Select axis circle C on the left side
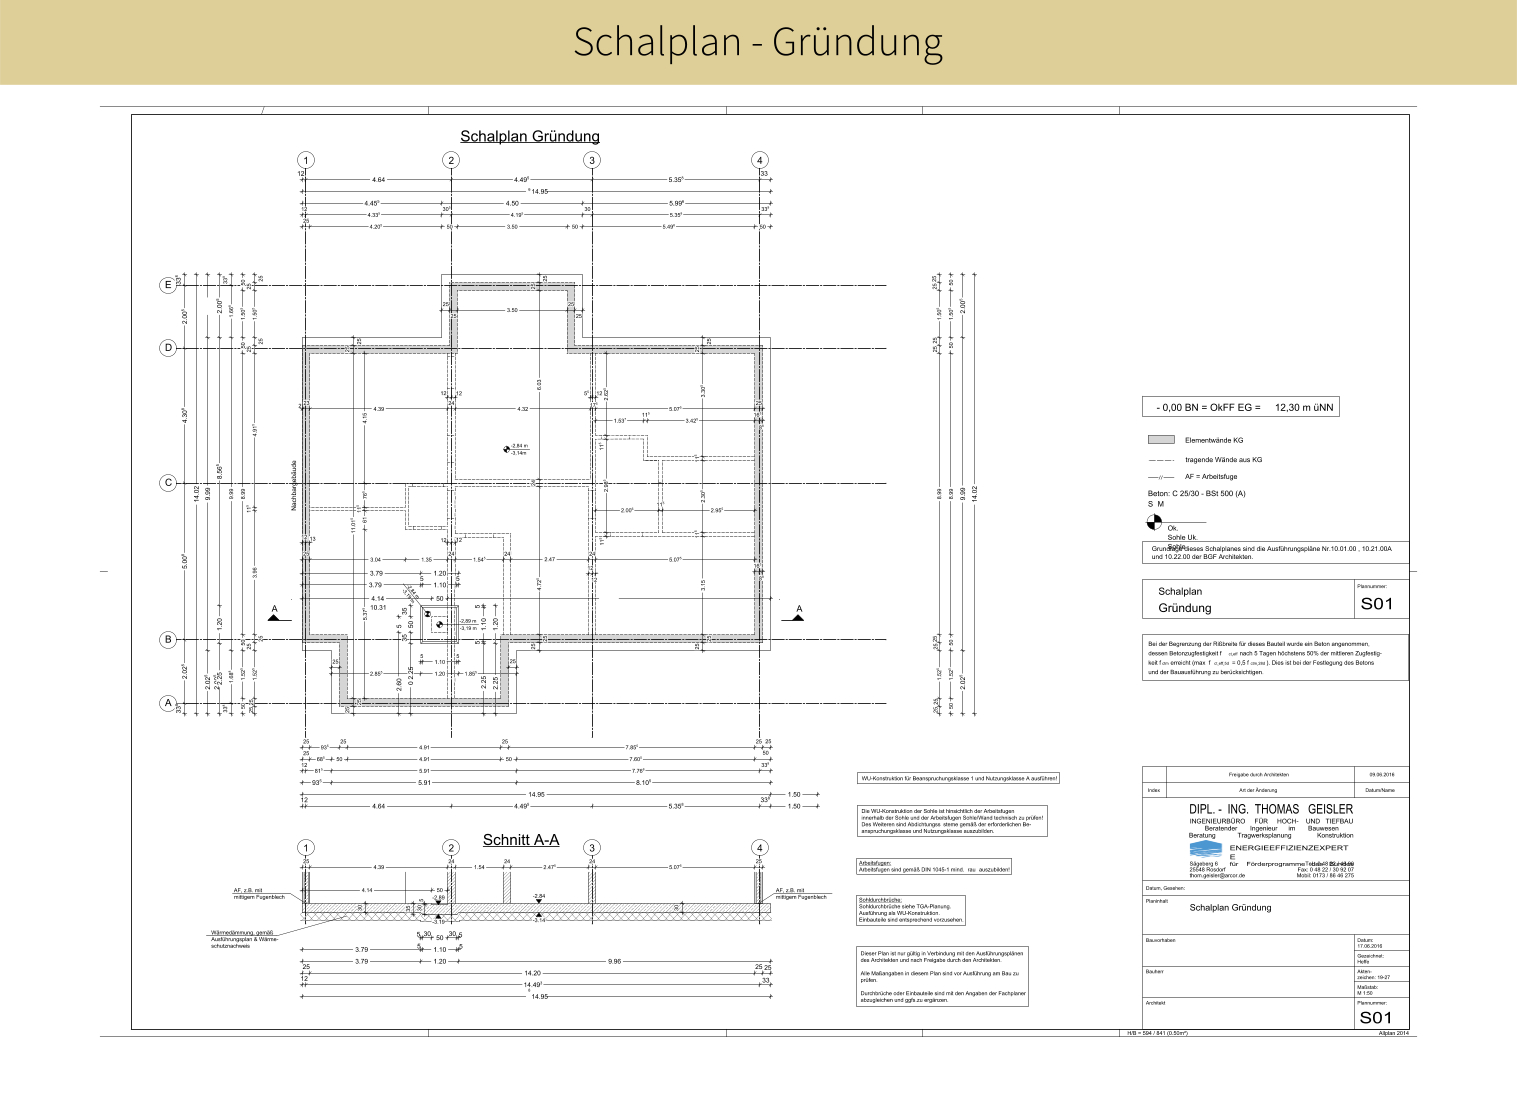This screenshot has width=1517, height=1102. pos(168,483)
